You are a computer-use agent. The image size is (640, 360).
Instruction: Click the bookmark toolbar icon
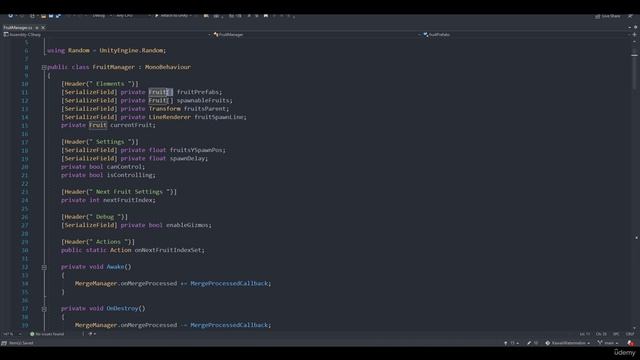click(266, 16)
